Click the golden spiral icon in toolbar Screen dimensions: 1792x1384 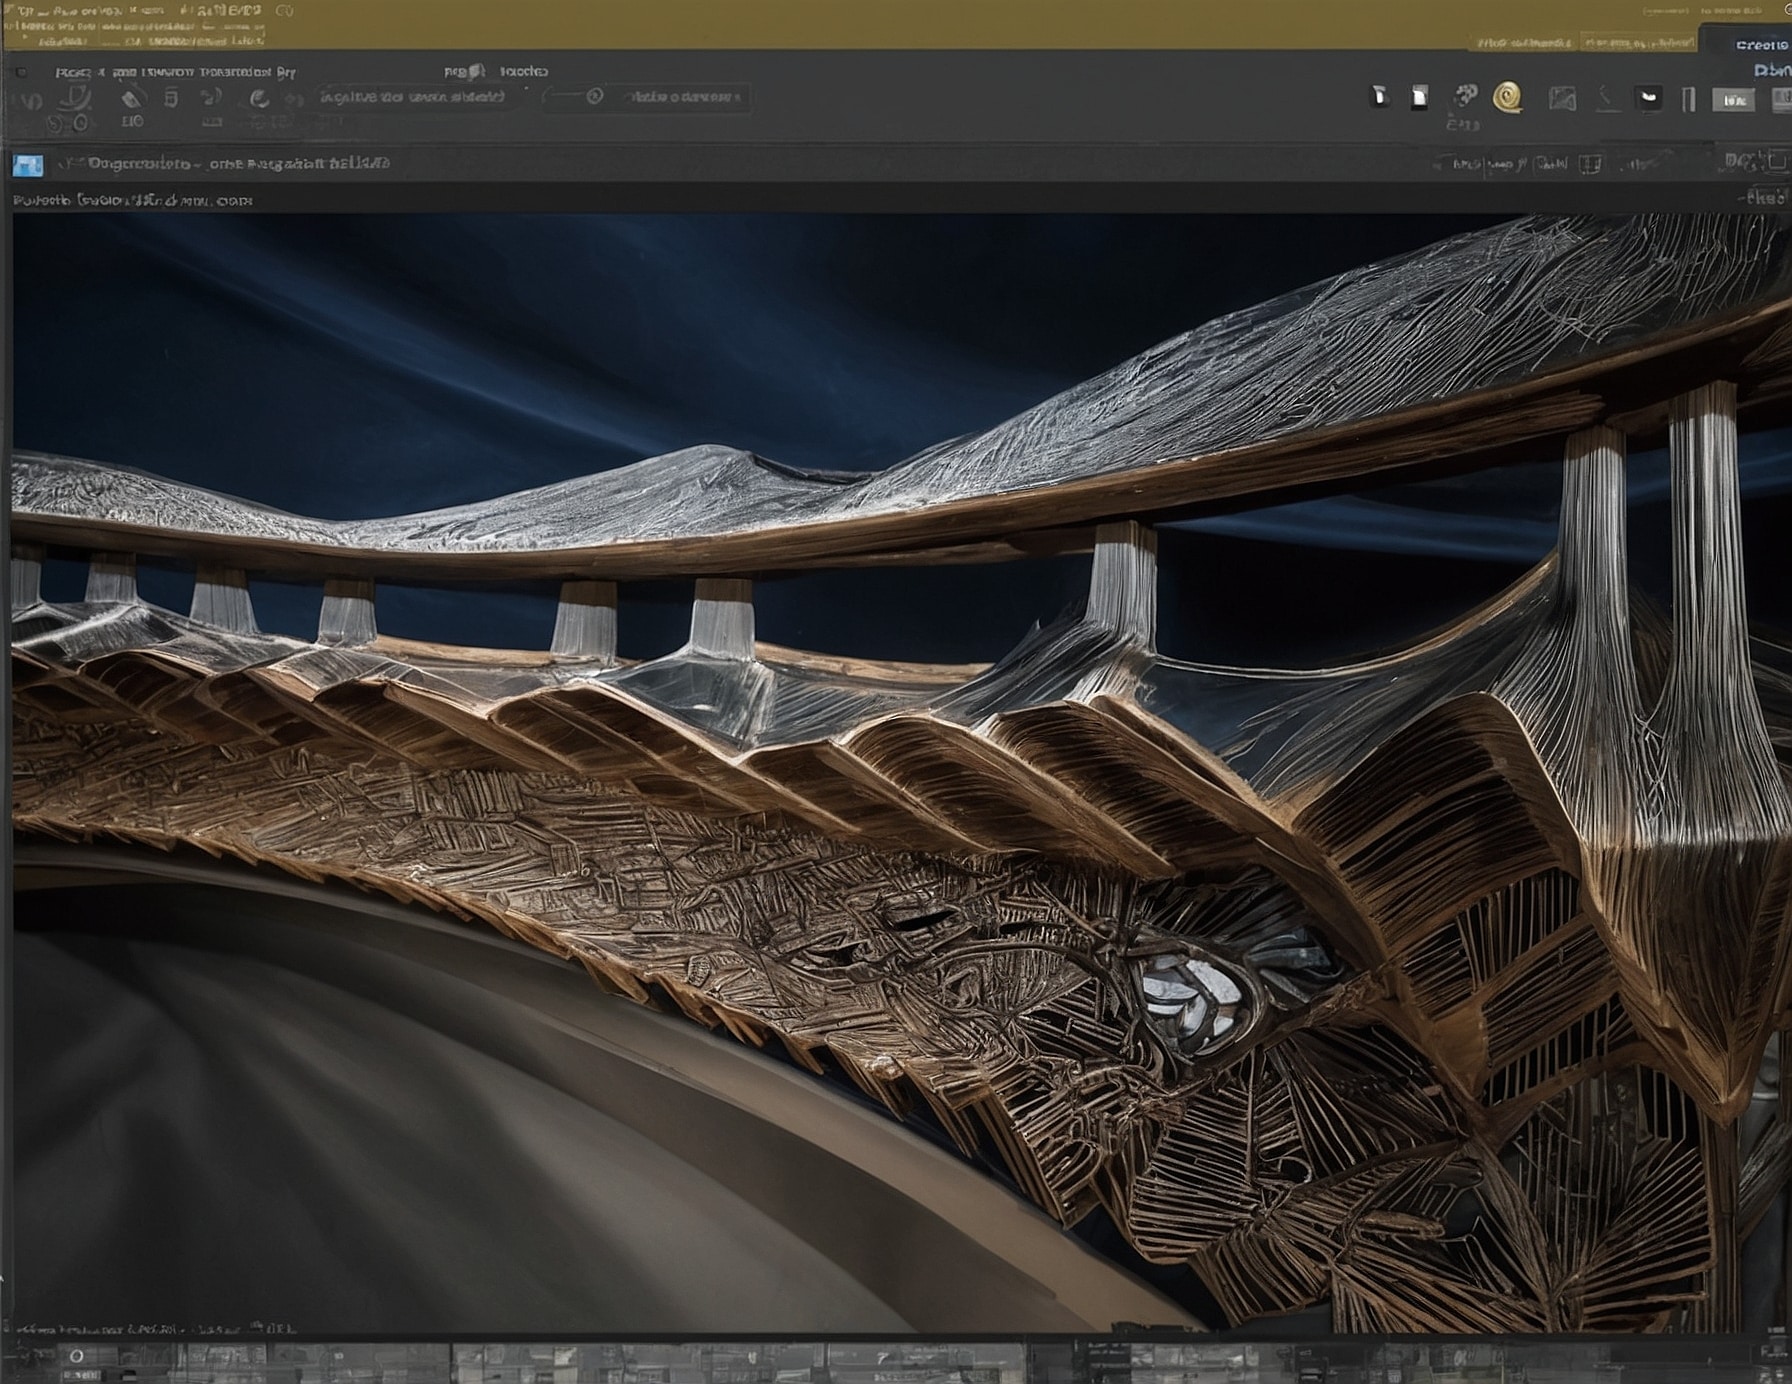(x=1507, y=97)
